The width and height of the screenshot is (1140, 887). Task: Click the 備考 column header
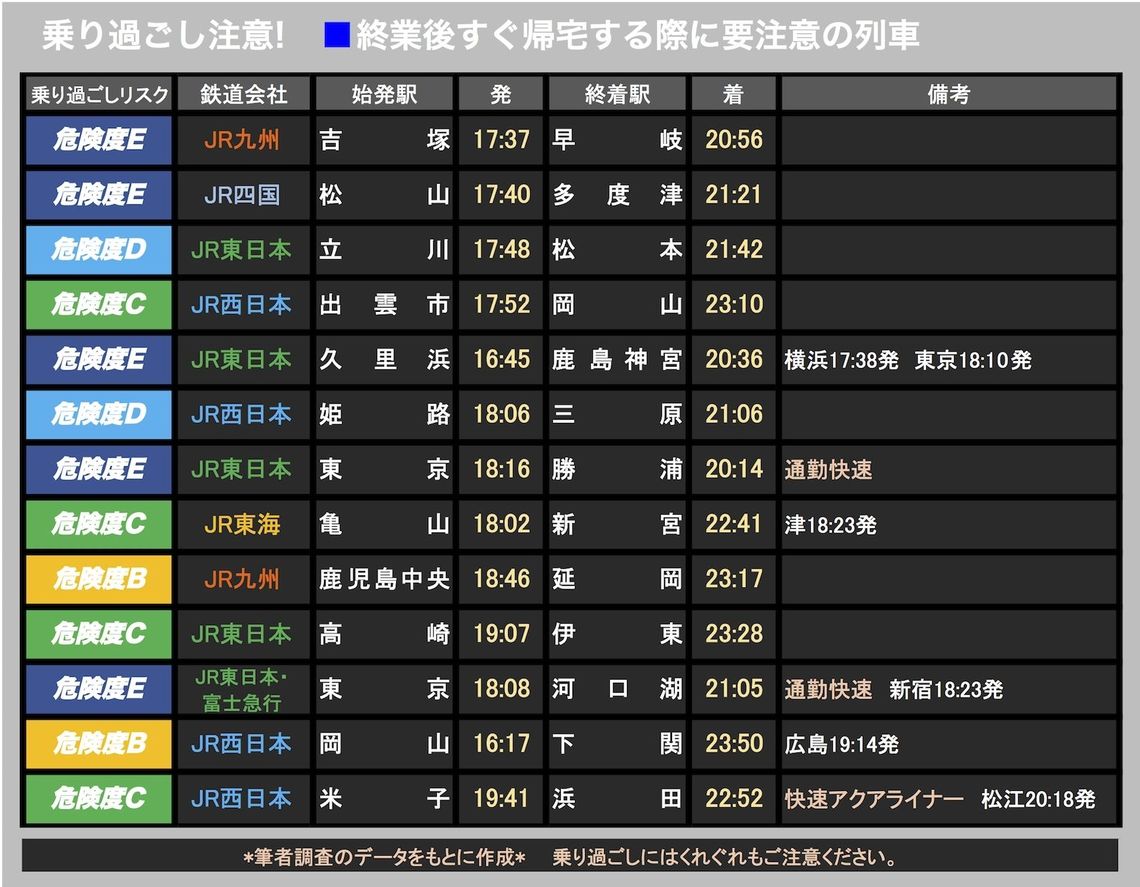pyautogui.click(x=949, y=94)
